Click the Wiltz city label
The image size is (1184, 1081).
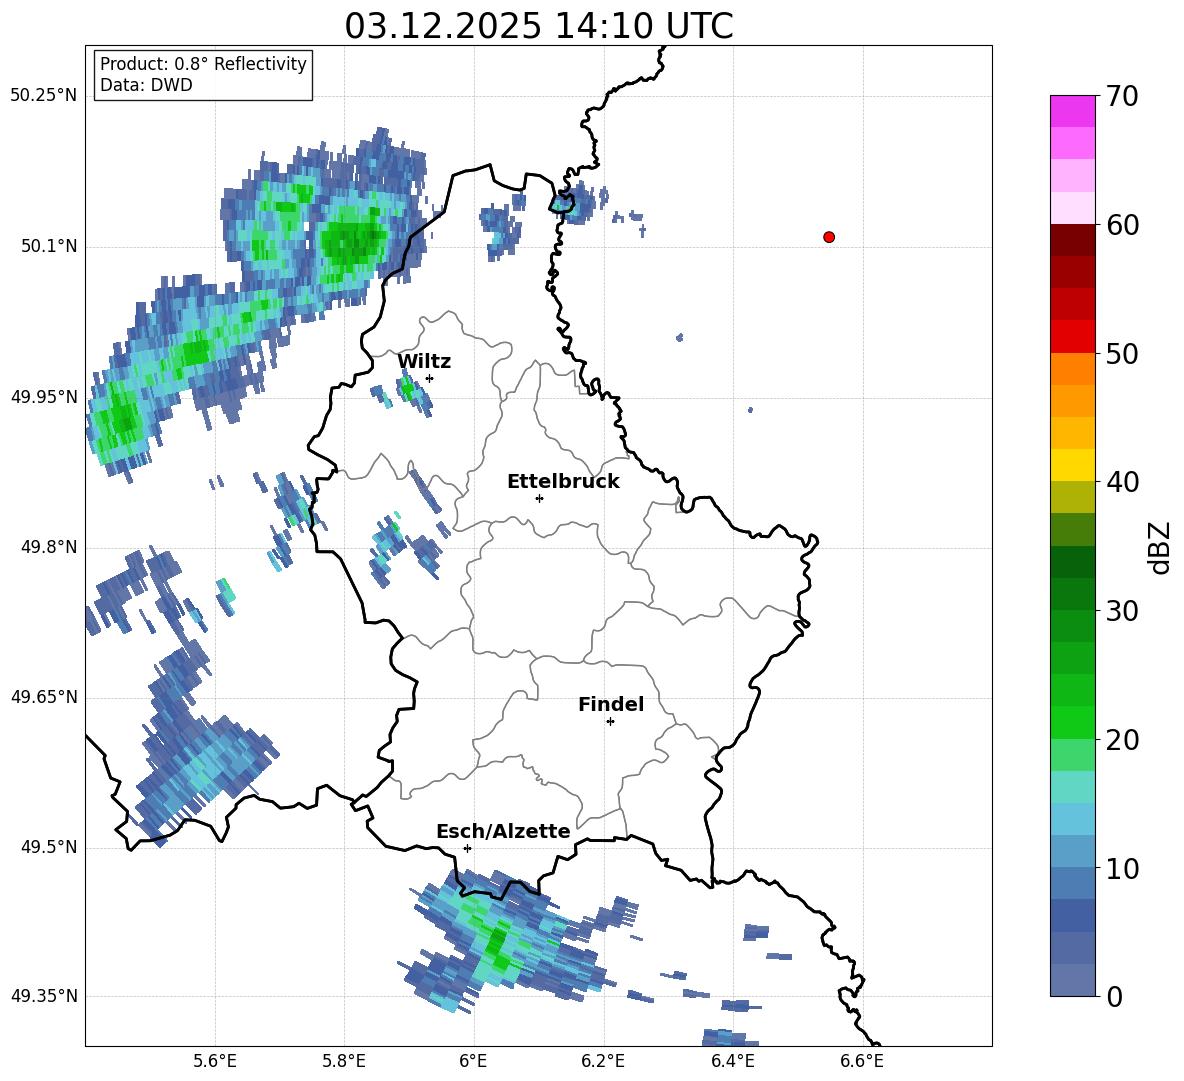[424, 362]
